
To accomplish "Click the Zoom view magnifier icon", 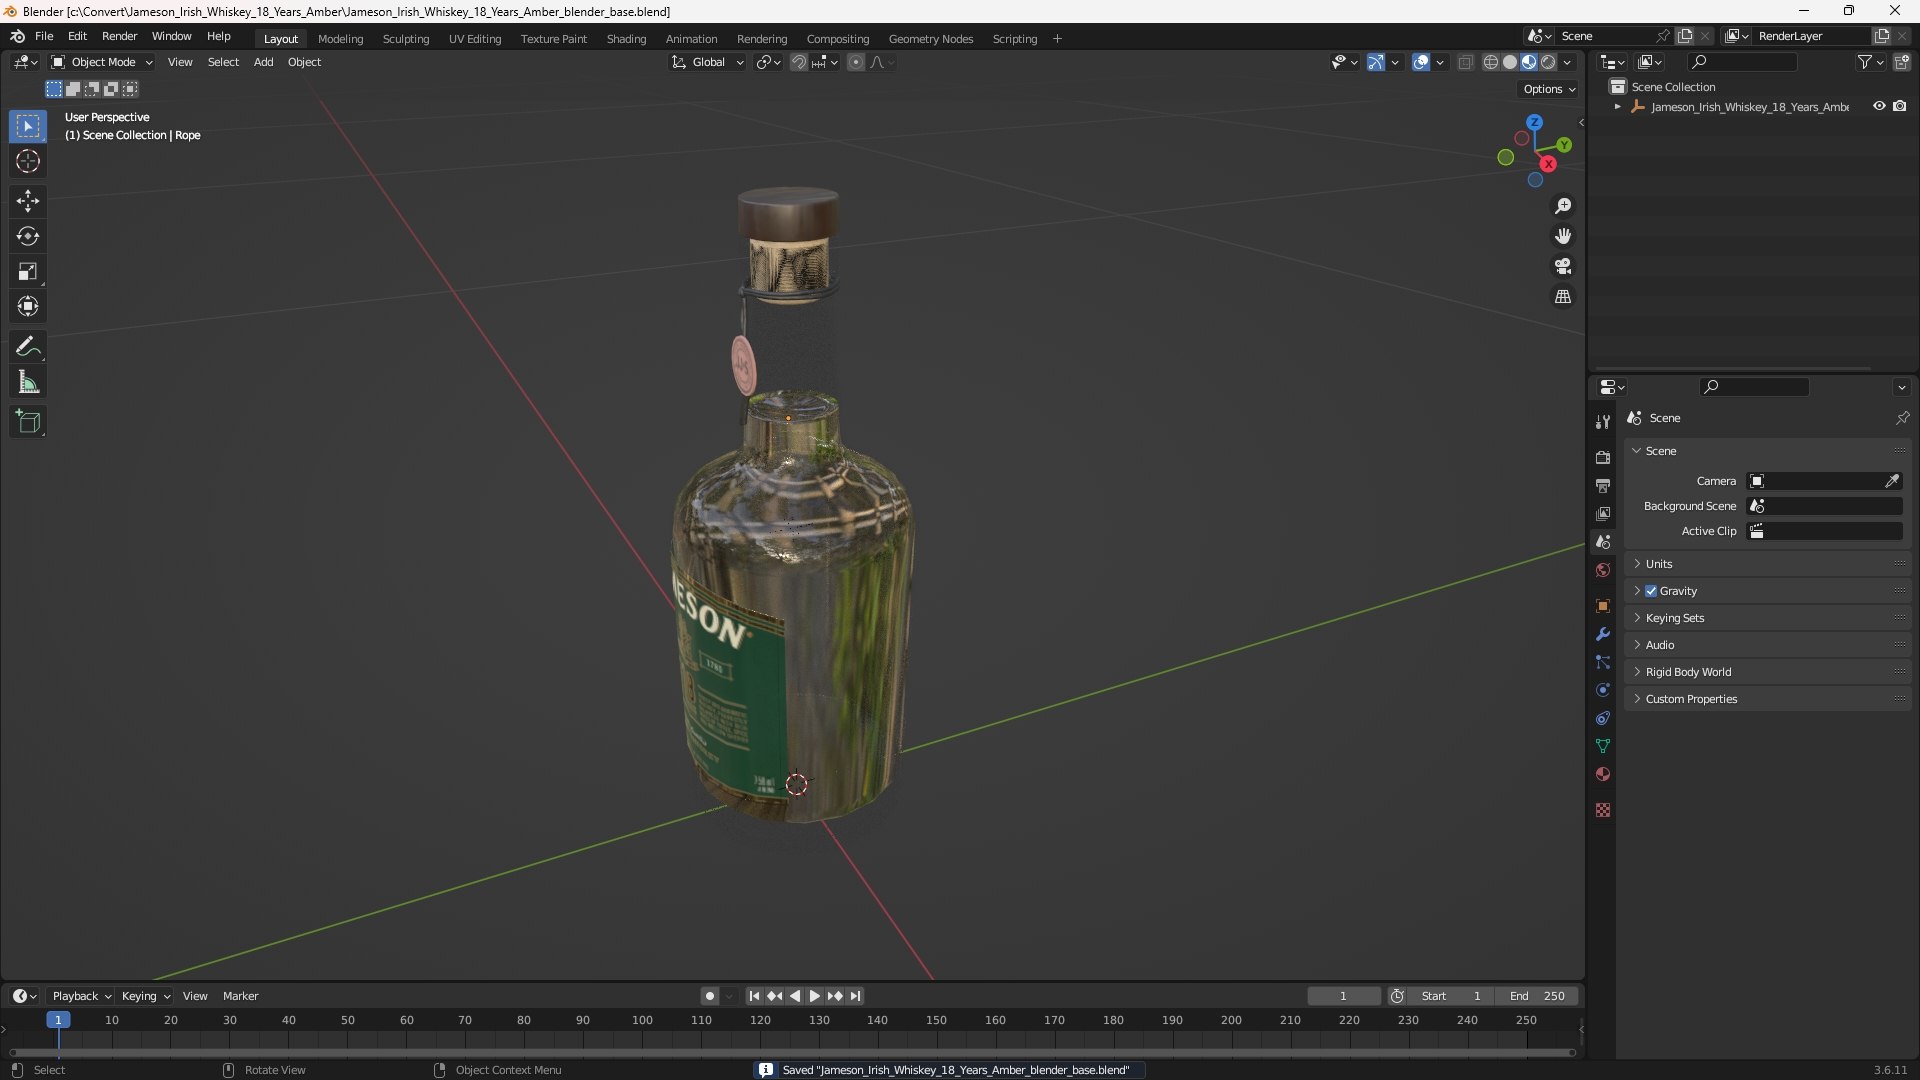I will coord(1563,206).
